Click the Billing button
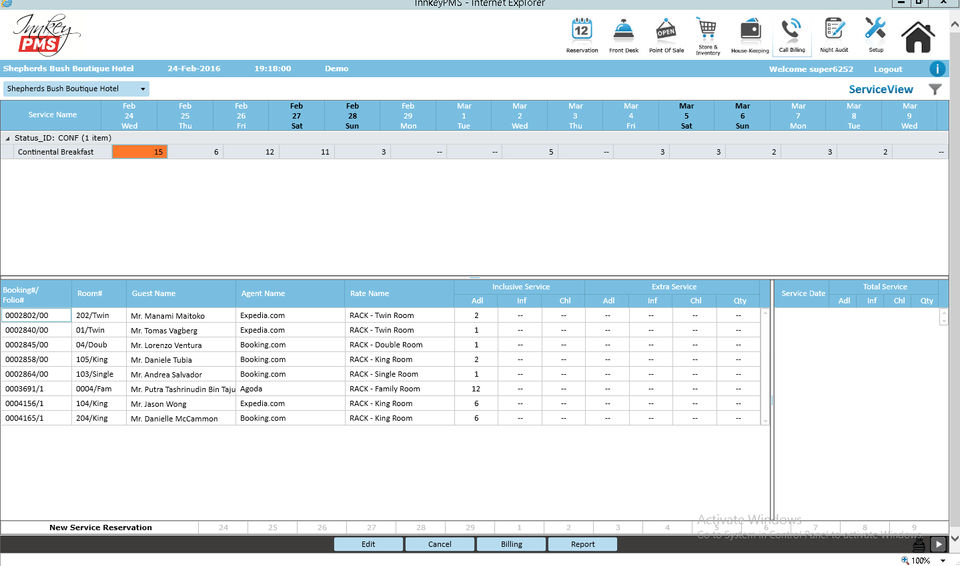Viewport: 960px width, 566px height. 511,544
